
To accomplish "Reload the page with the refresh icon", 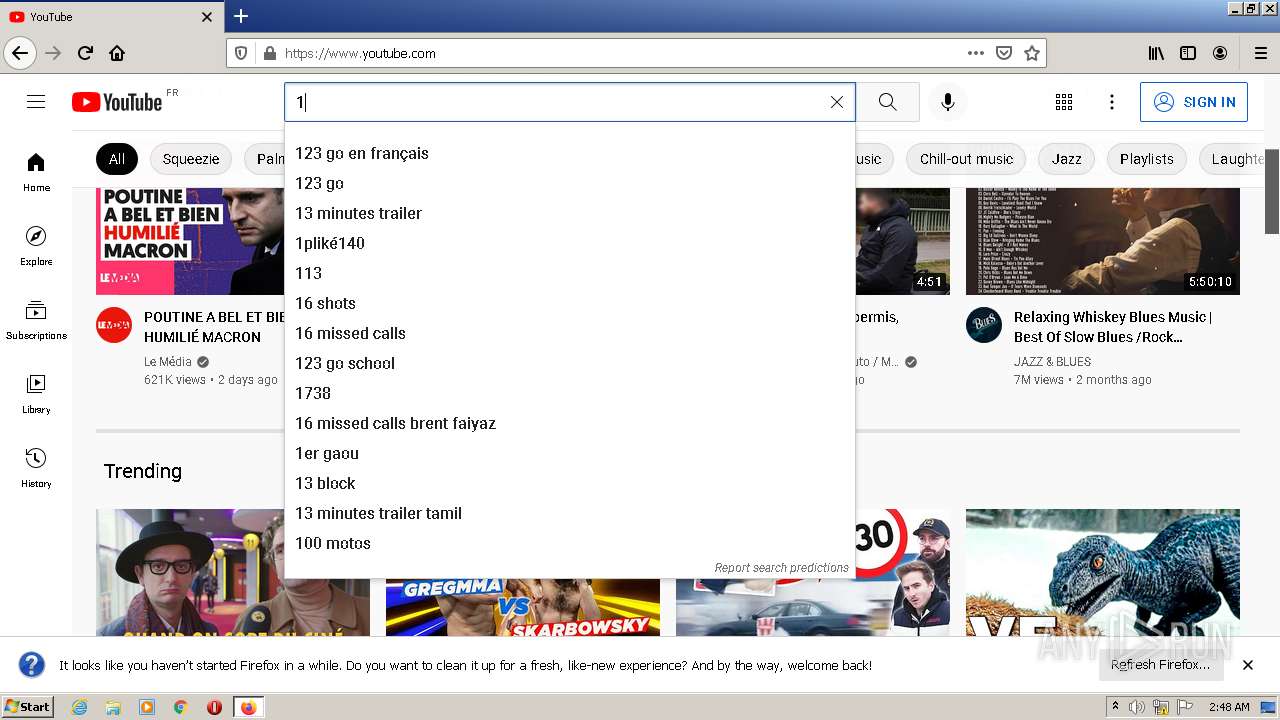I will click(x=86, y=53).
